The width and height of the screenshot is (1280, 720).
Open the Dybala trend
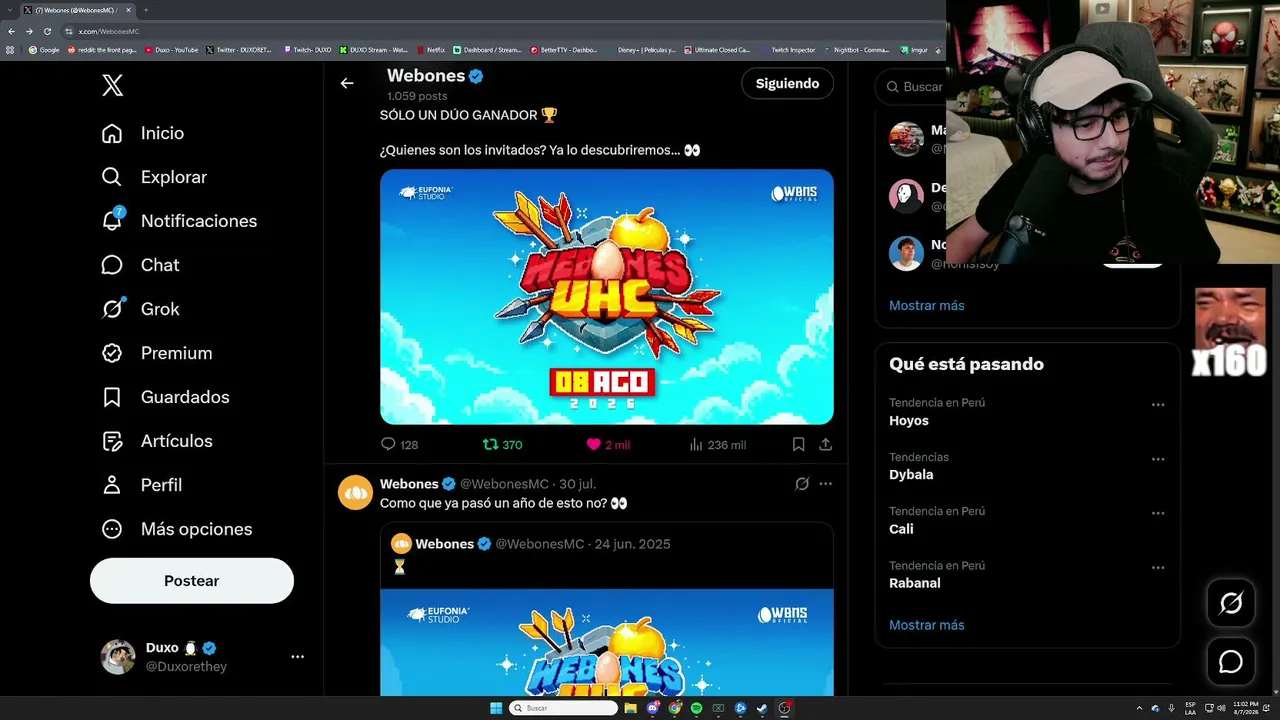(911, 475)
